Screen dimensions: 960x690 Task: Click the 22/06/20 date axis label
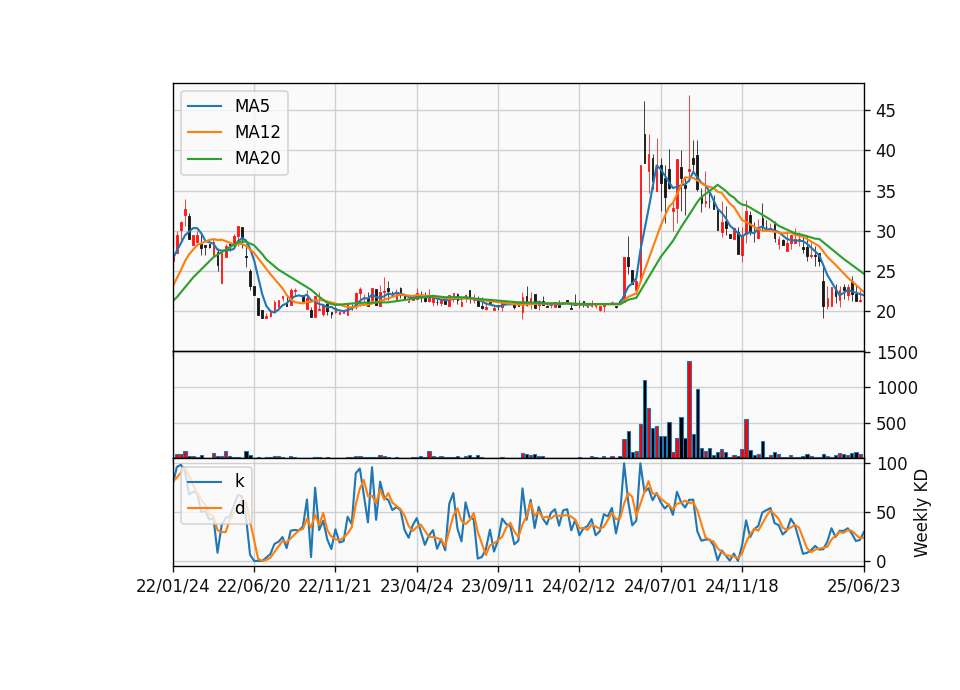254,587
